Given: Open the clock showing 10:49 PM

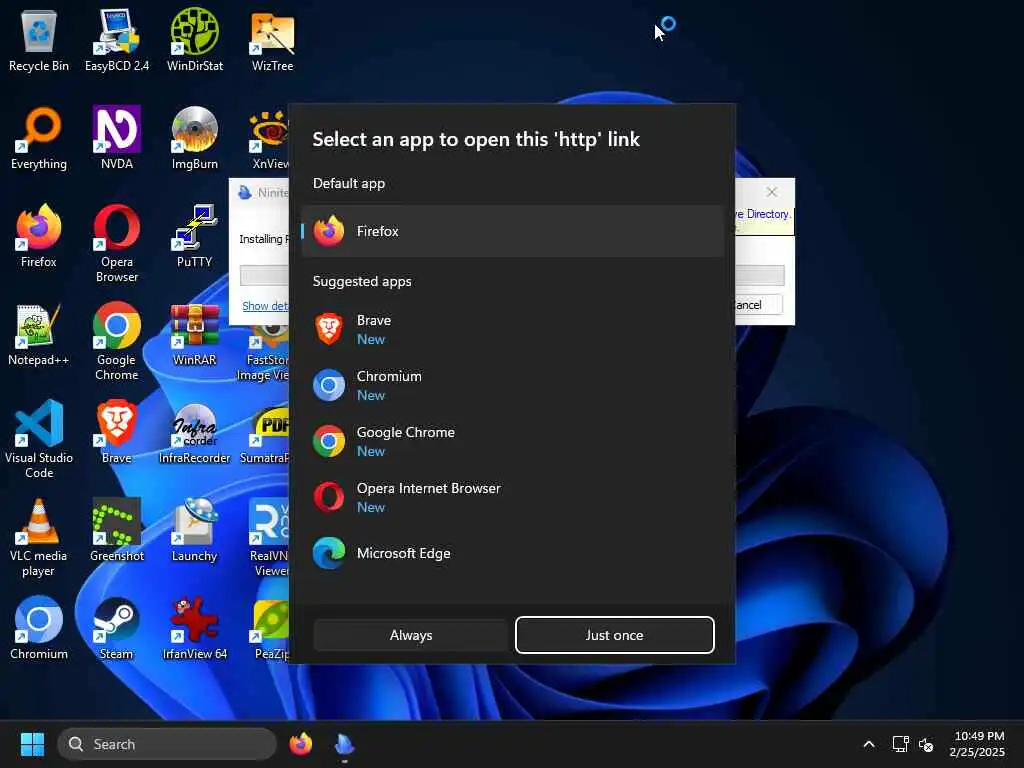Looking at the screenshot, I should point(978,744).
